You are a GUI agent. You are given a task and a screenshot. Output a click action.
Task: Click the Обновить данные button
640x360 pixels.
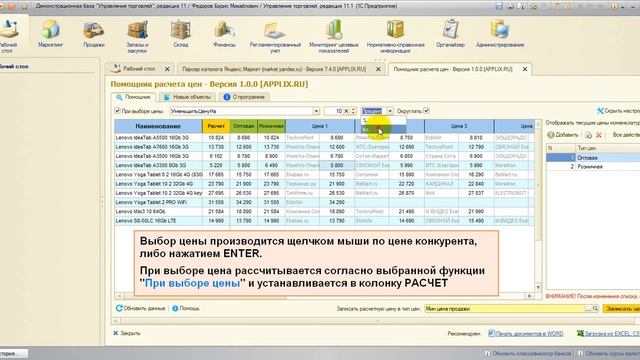point(140,308)
